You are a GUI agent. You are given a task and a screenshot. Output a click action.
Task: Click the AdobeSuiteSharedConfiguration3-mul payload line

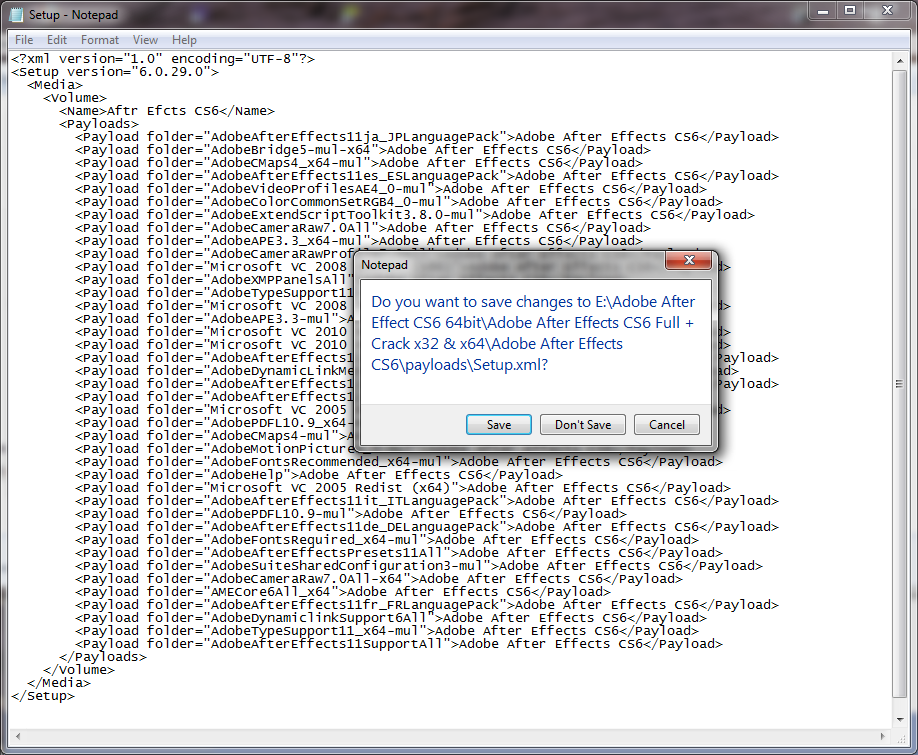point(419,565)
